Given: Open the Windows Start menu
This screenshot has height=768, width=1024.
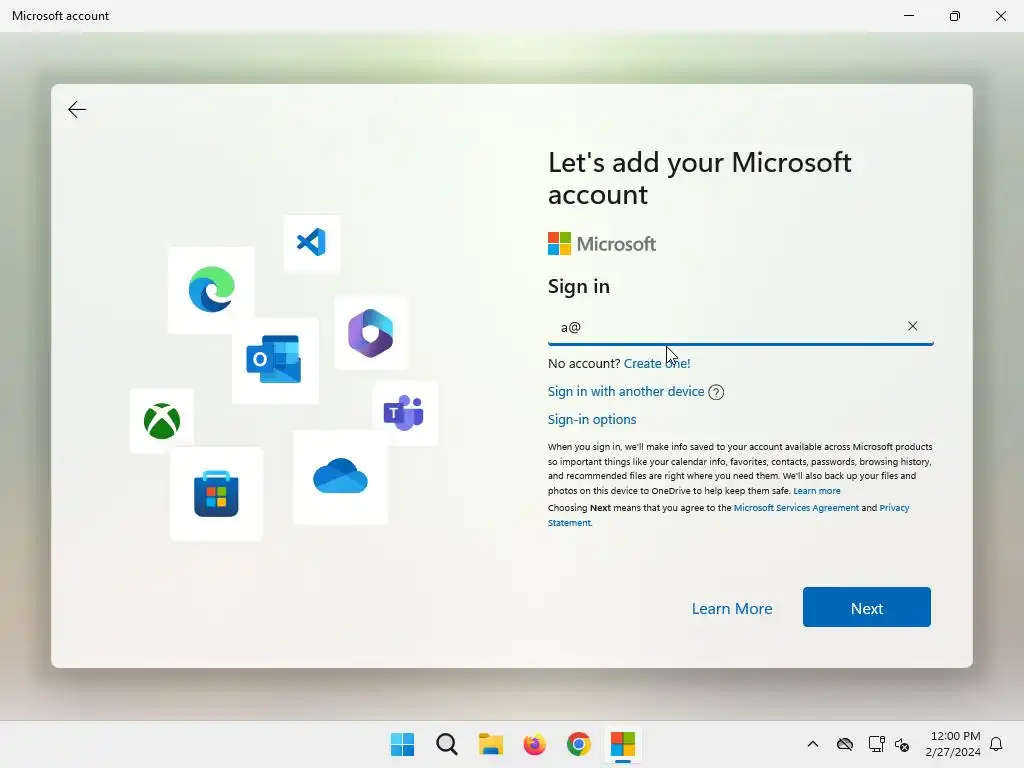Looking at the screenshot, I should pyautogui.click(x=402, y=744).
